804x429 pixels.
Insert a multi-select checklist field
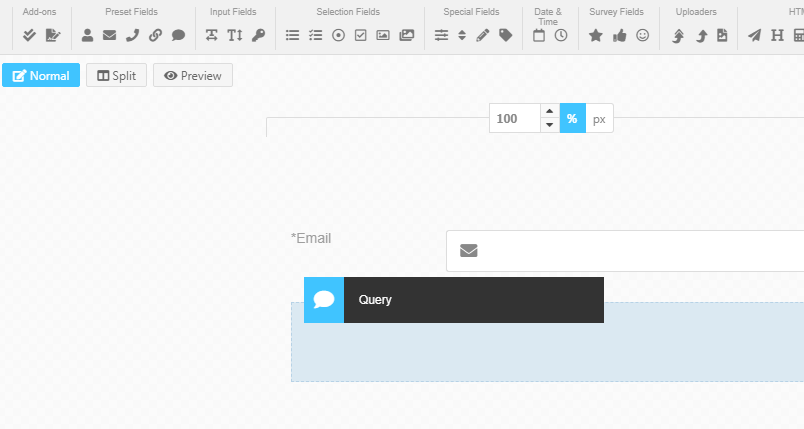coord(315,35)
